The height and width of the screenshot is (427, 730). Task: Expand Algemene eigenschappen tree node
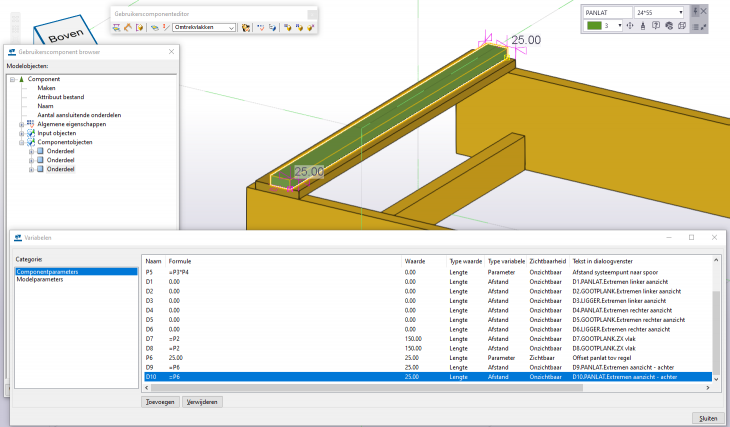coord(21,124)
